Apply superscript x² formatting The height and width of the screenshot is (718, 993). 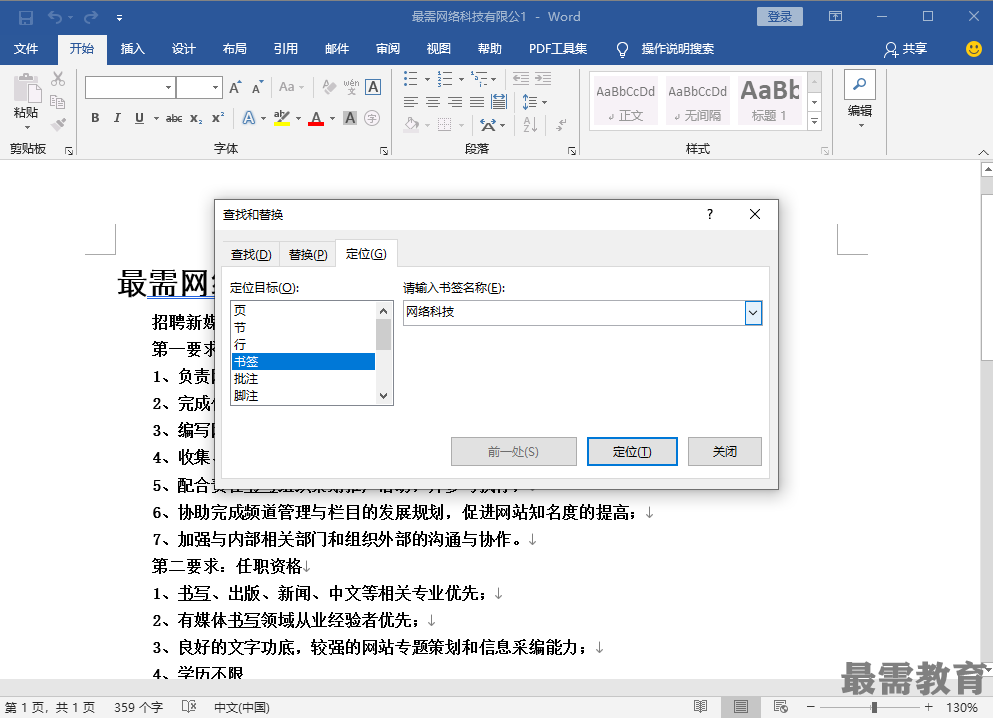pyautogui.click(x=218, y=118)
